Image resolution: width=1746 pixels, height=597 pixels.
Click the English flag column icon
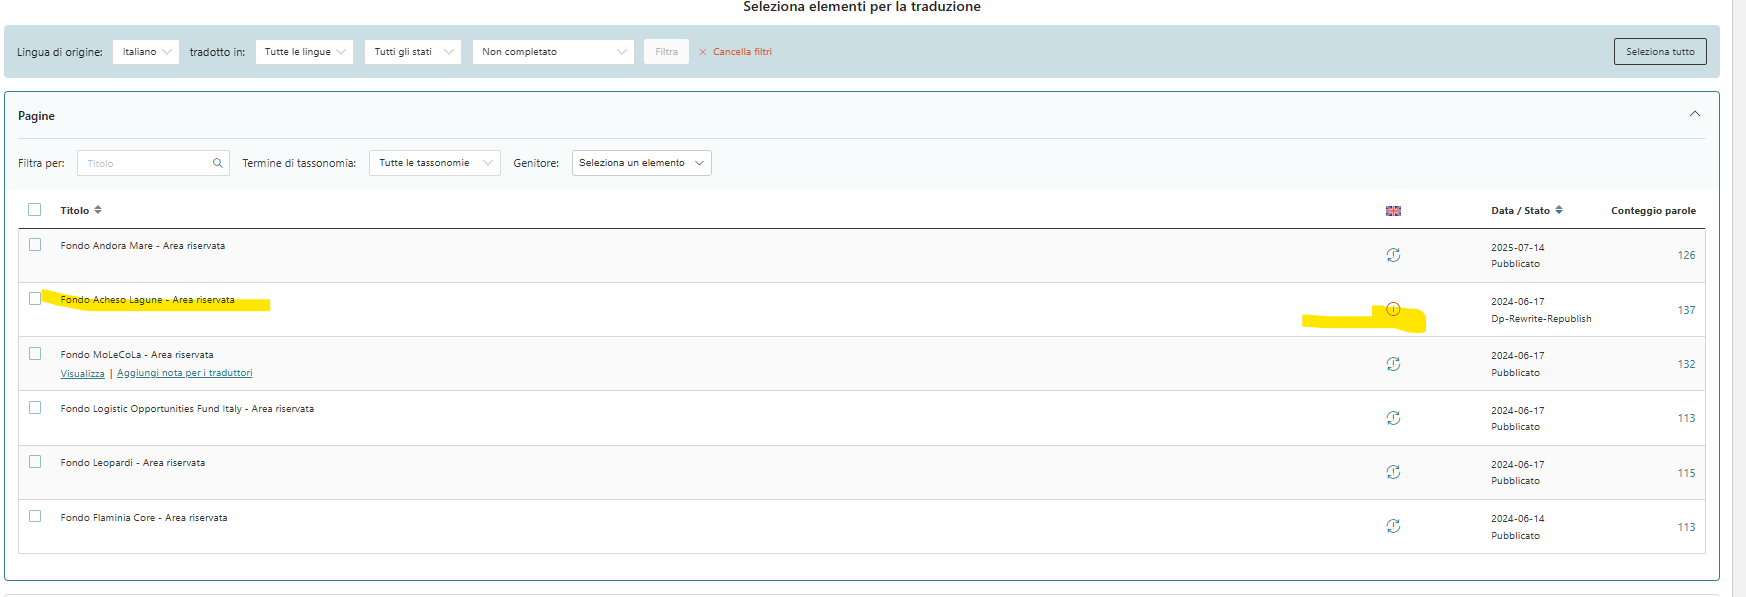click(x=1393, y=211)
